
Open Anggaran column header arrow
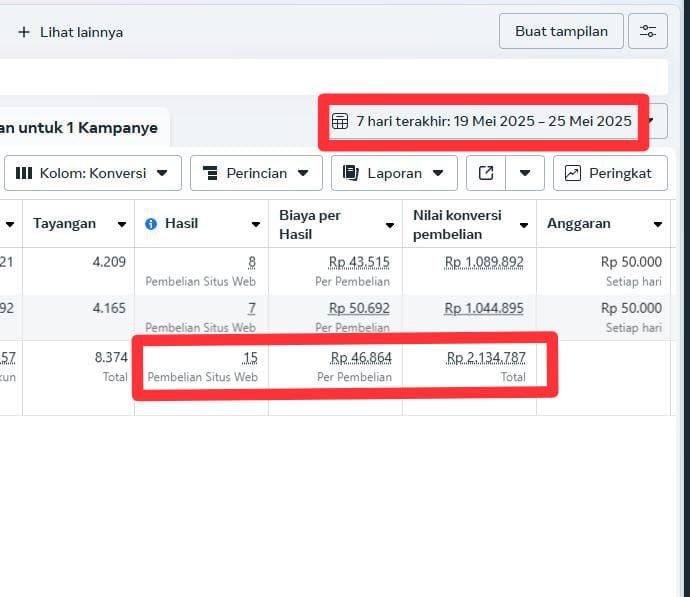657,224
